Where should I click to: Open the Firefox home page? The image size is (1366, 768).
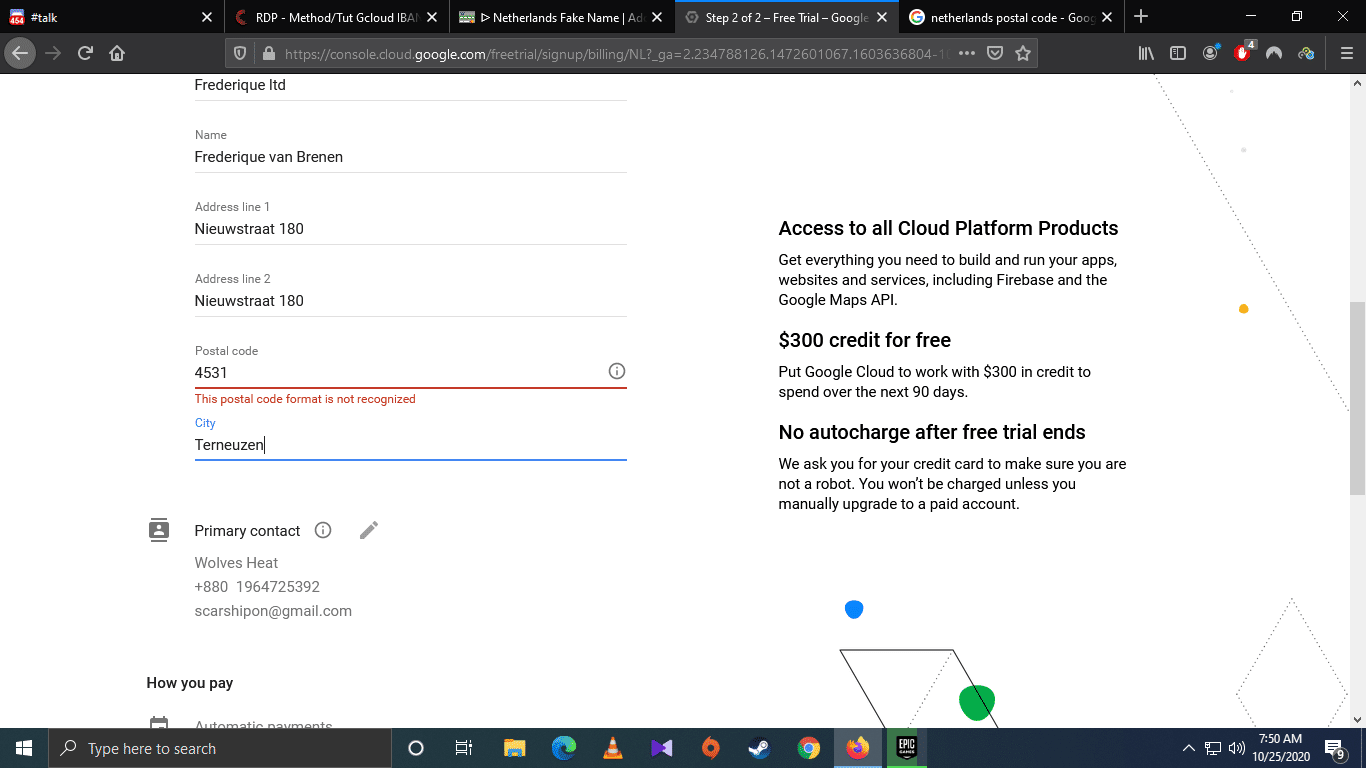click(x=117, y=54)
